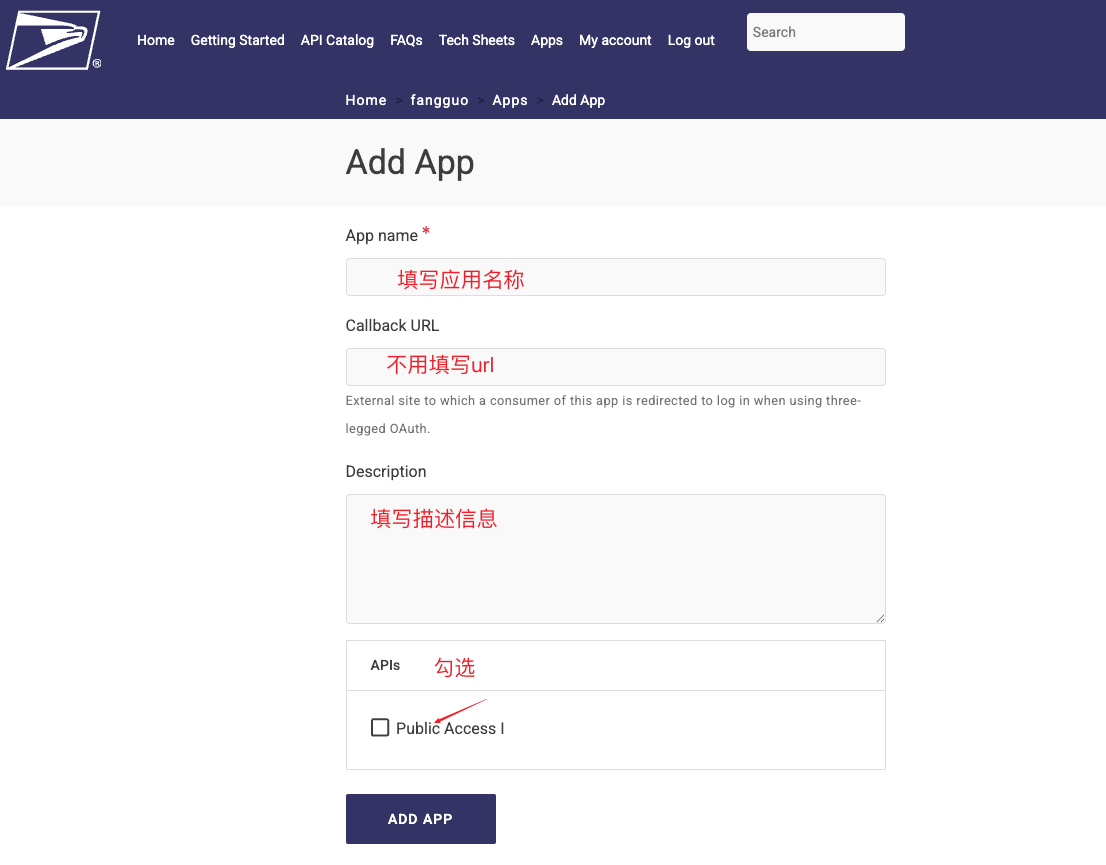Focus the App name field
The width and height of the screenshot is (1106, 865).
click(615, 277)
